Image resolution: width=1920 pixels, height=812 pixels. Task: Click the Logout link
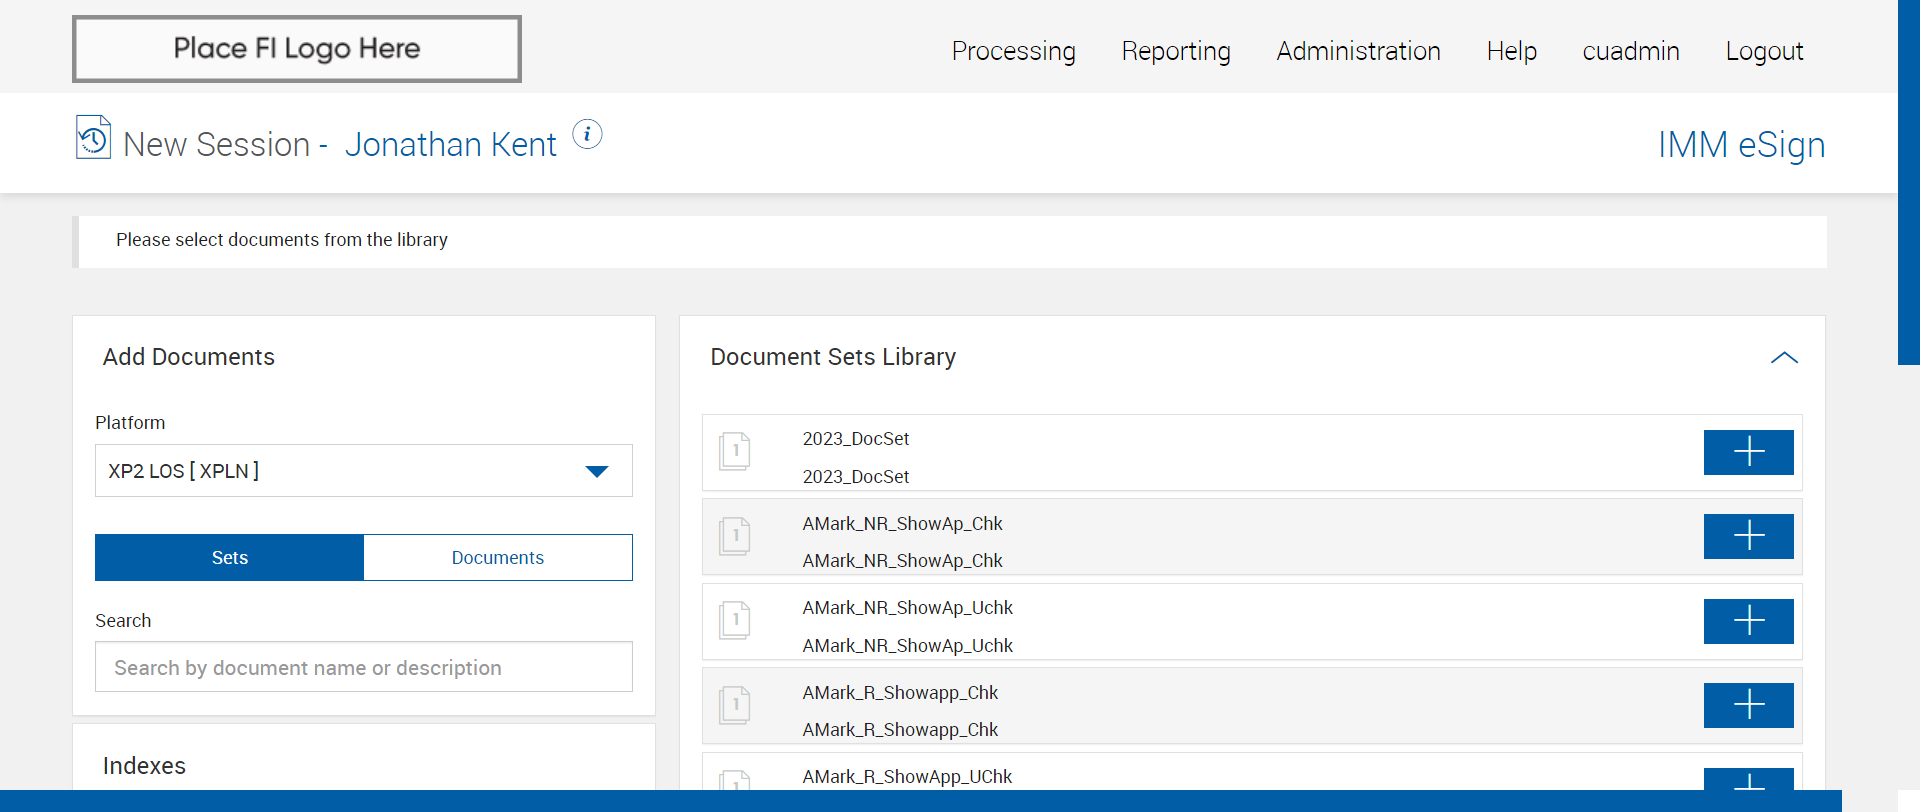point(1763,51)
